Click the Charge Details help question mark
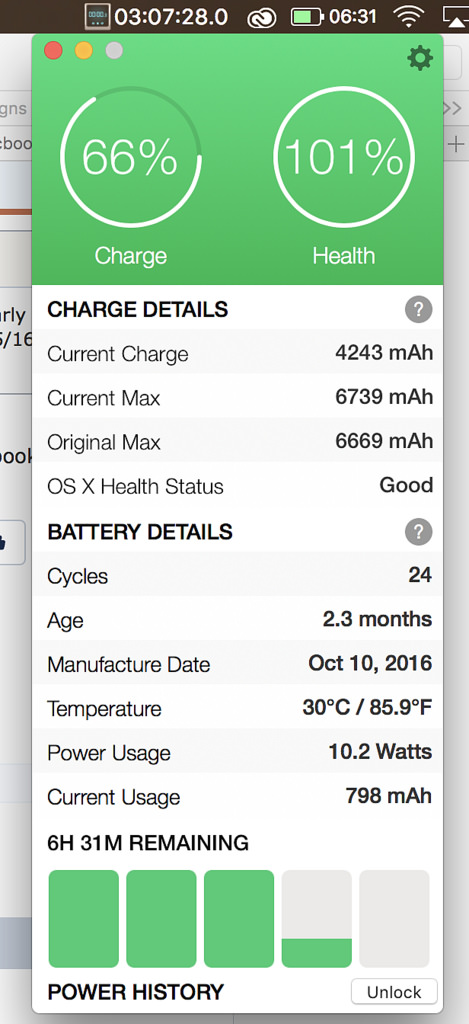The height and width of the screenshot is (1024, 469). coord(418,310)
